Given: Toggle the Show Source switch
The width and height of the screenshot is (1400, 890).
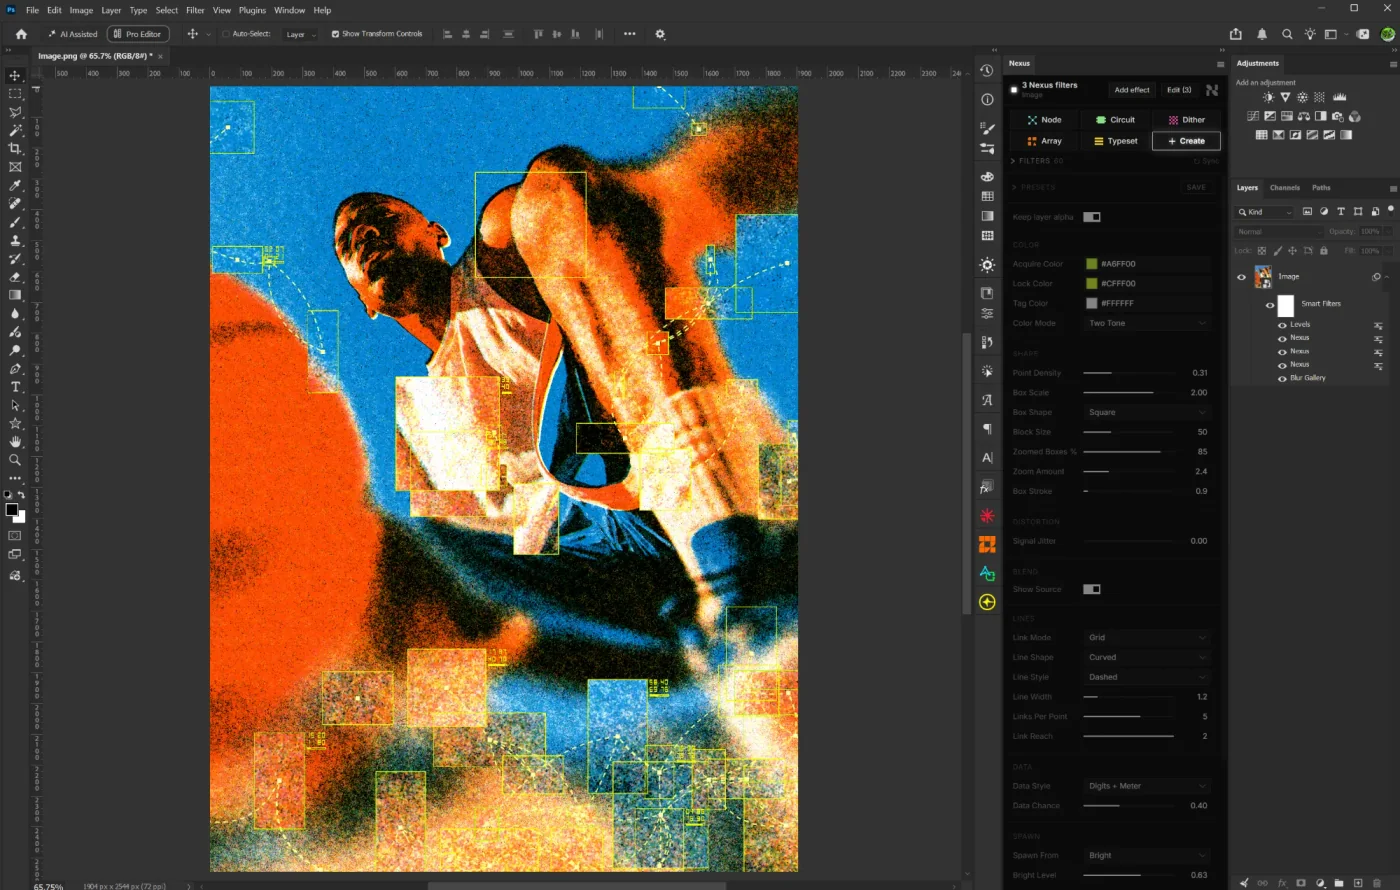Looking at the screenshot, I should pyautogui.click(x=1092, y=589).
